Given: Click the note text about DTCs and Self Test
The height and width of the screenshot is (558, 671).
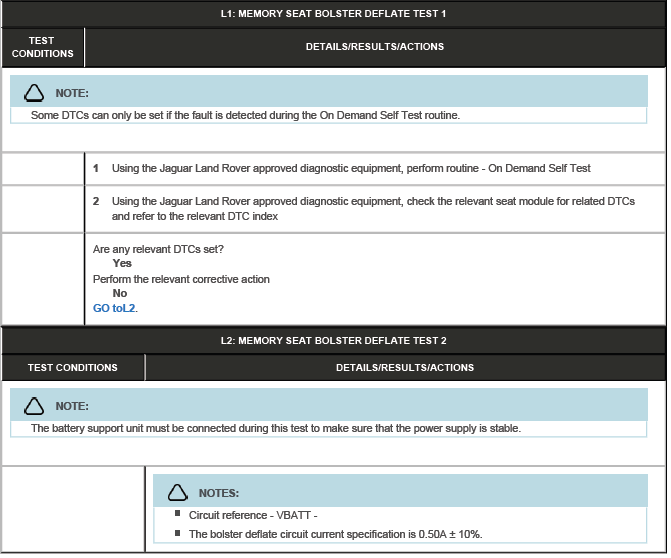Looking at the screenshot, I should (245, 116).
